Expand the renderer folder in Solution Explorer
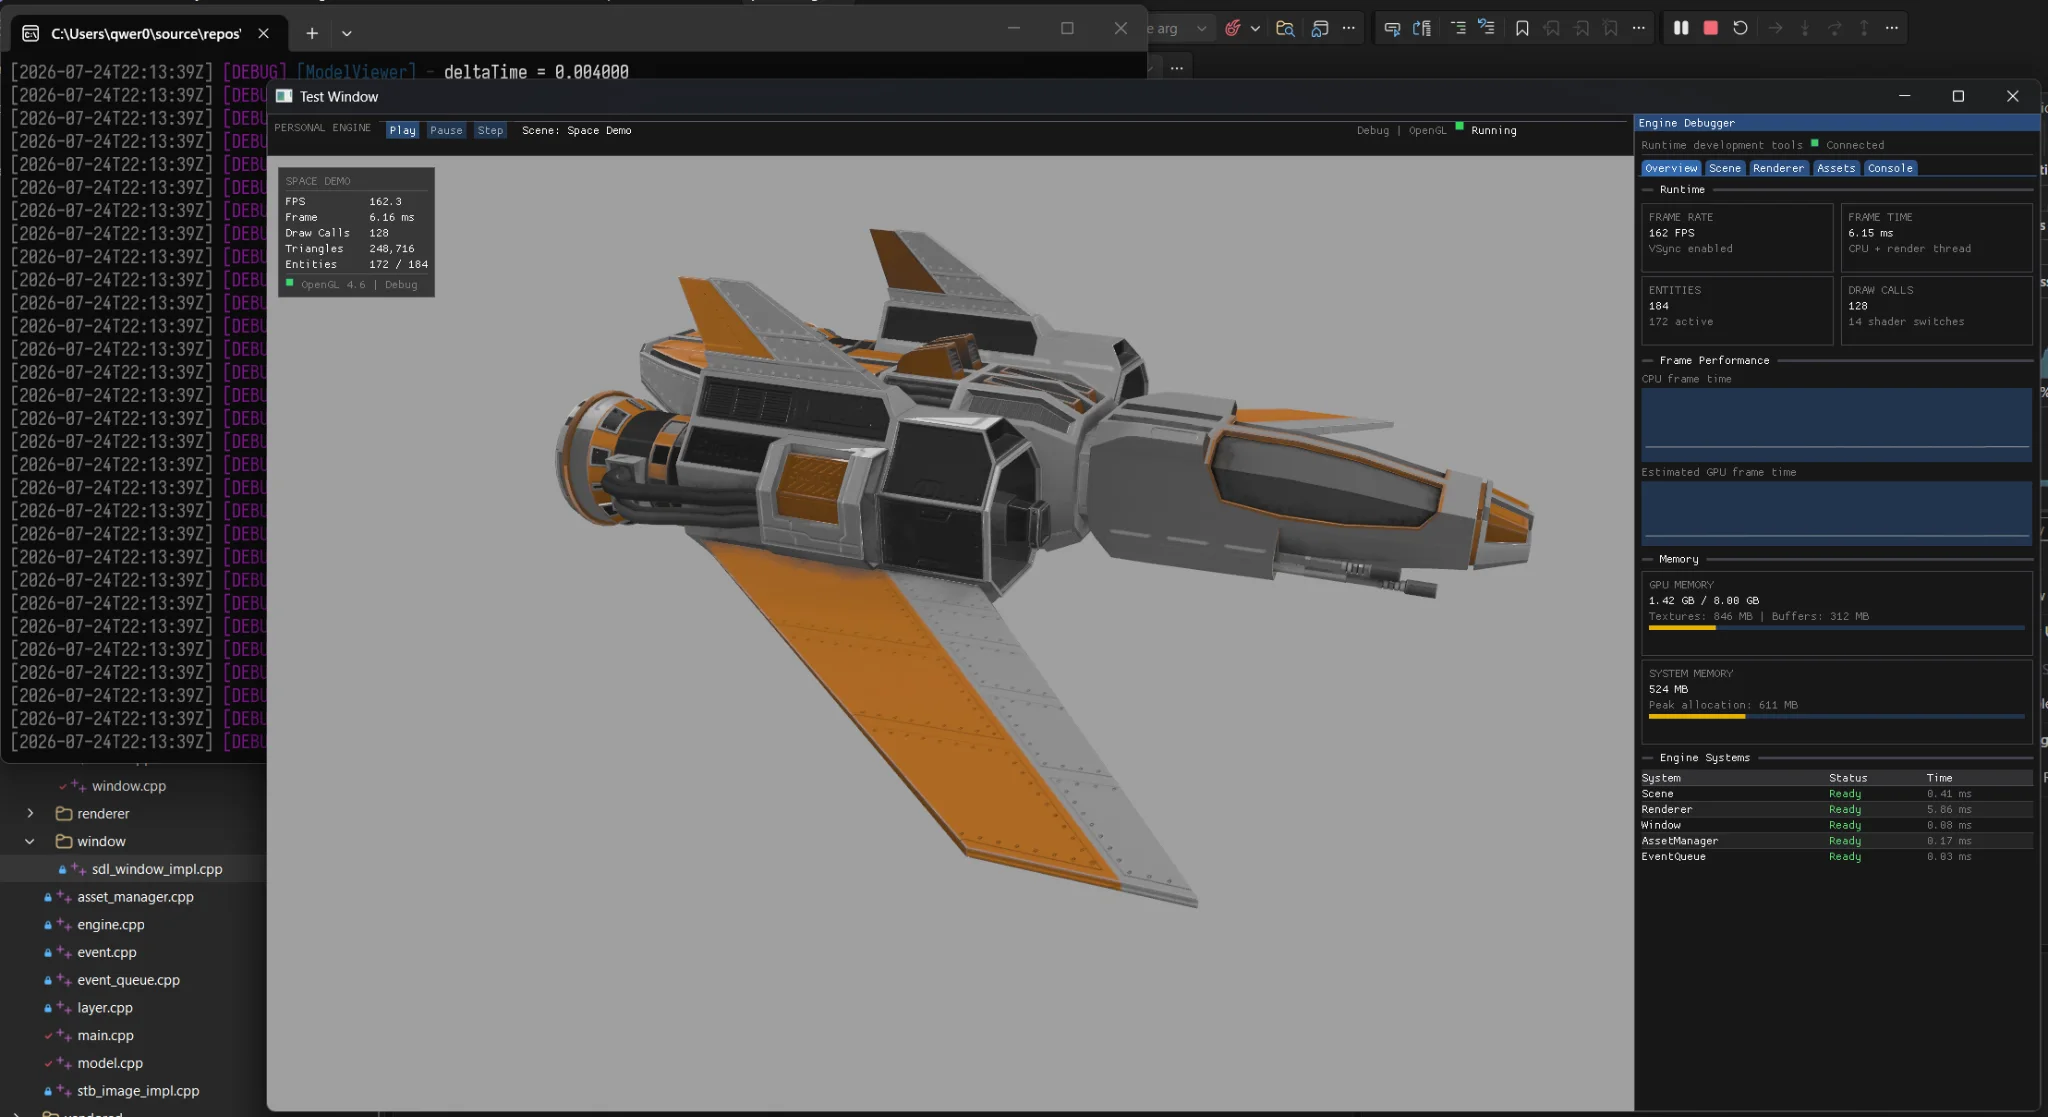The image size is (2048, 1117). click(30, 813)
